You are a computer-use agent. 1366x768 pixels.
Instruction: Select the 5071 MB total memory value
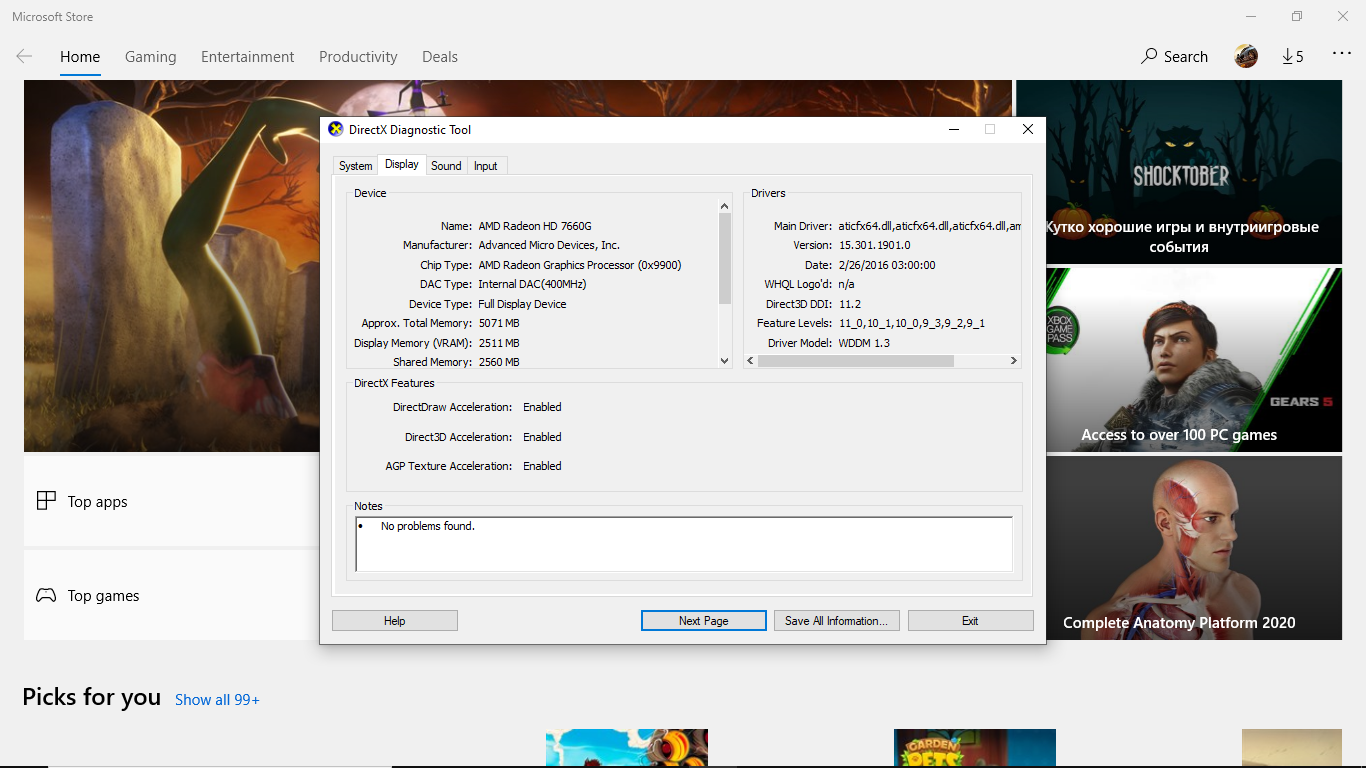point(499,323)
